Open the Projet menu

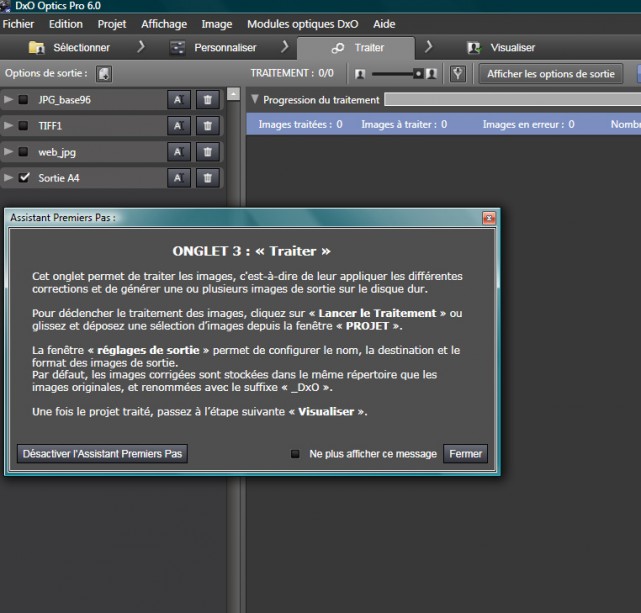(x=112, y=24)
